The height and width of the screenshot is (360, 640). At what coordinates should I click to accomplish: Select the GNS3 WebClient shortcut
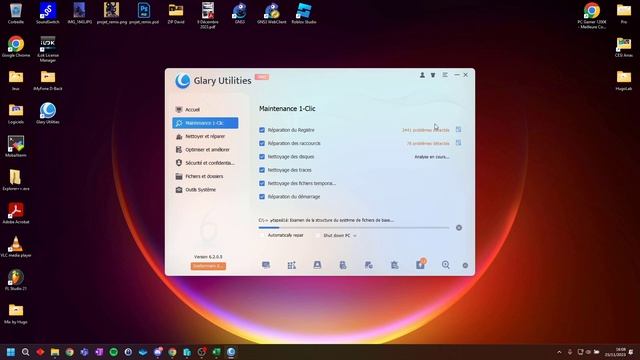[271, 13]
